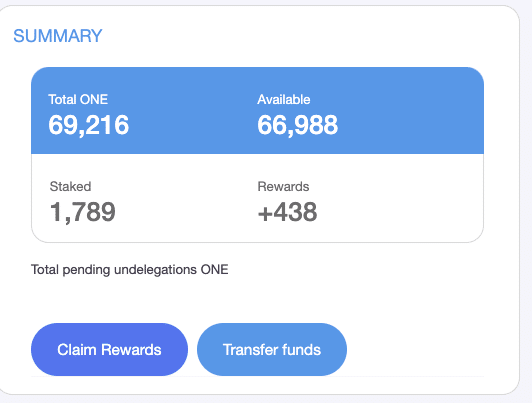Click the divider line below the buttons

point(257,376)
